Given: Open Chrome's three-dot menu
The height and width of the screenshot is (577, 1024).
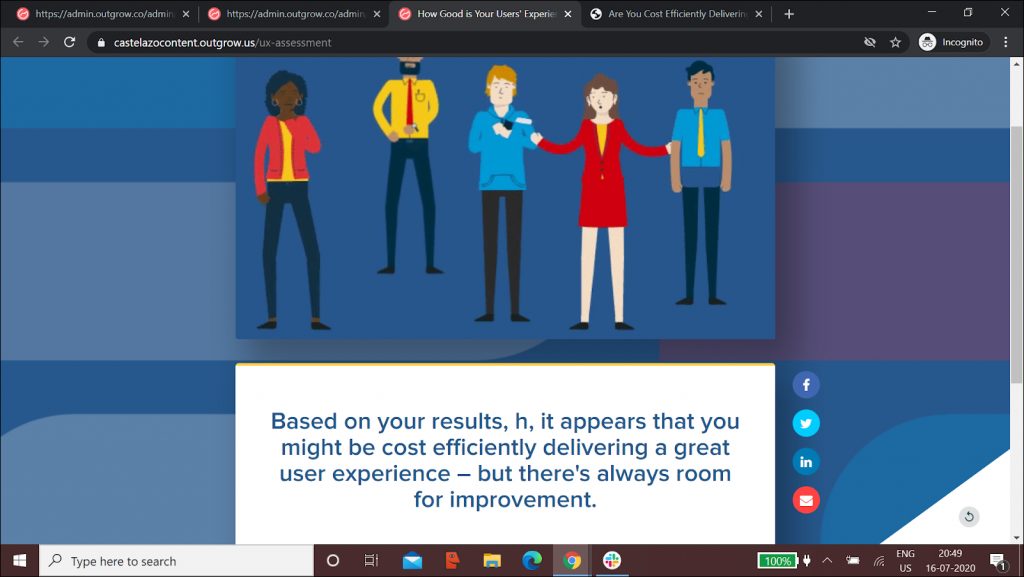Looking at the screenshot, I should click(1006, 42).
